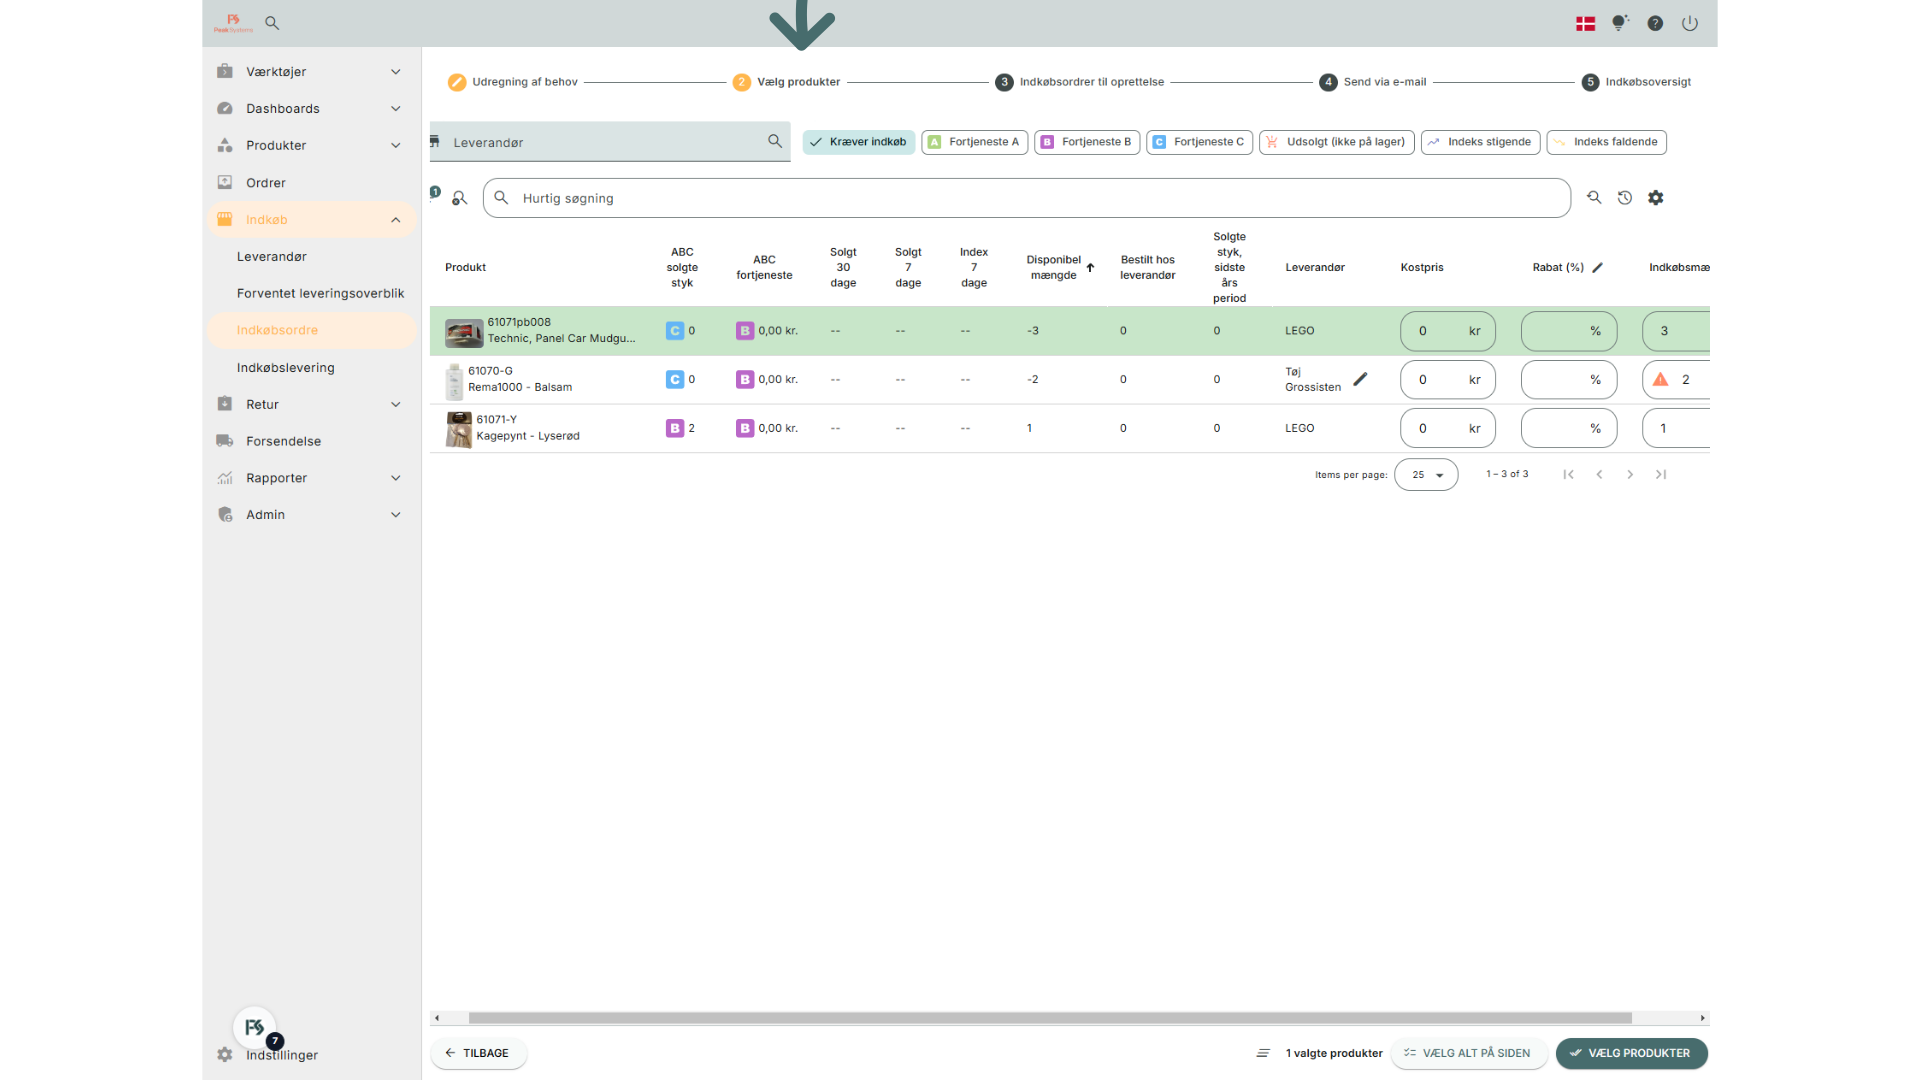Open the search history clock icon

coord(1625,198)
